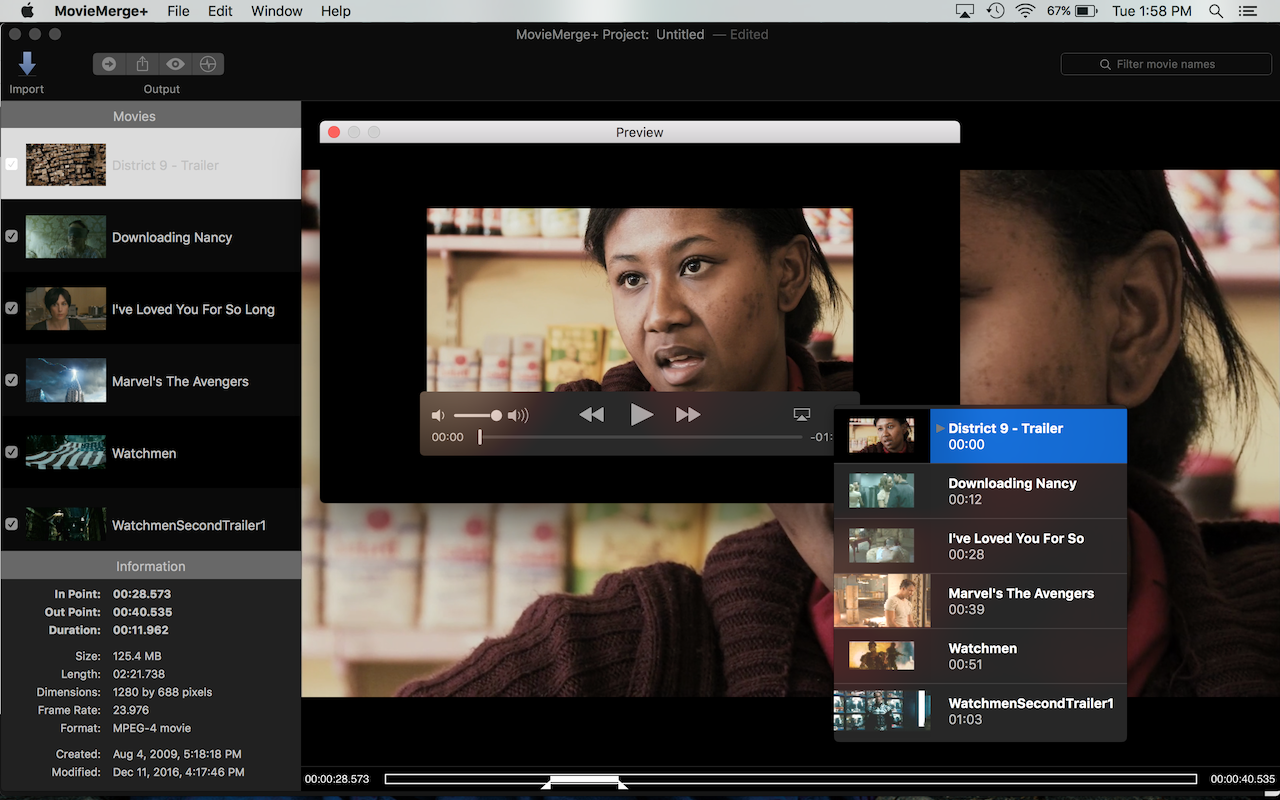Jump to Watchmen chapter at 00:51
The image size is (1280, 800).
pos(980,656)
